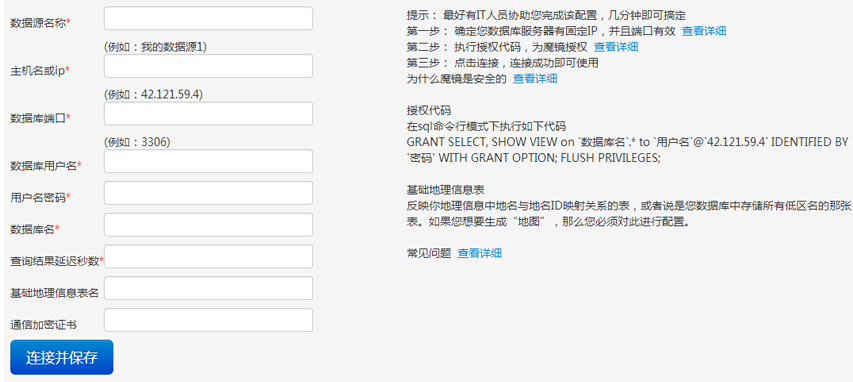Click the 数据源名称 input field

208,18
